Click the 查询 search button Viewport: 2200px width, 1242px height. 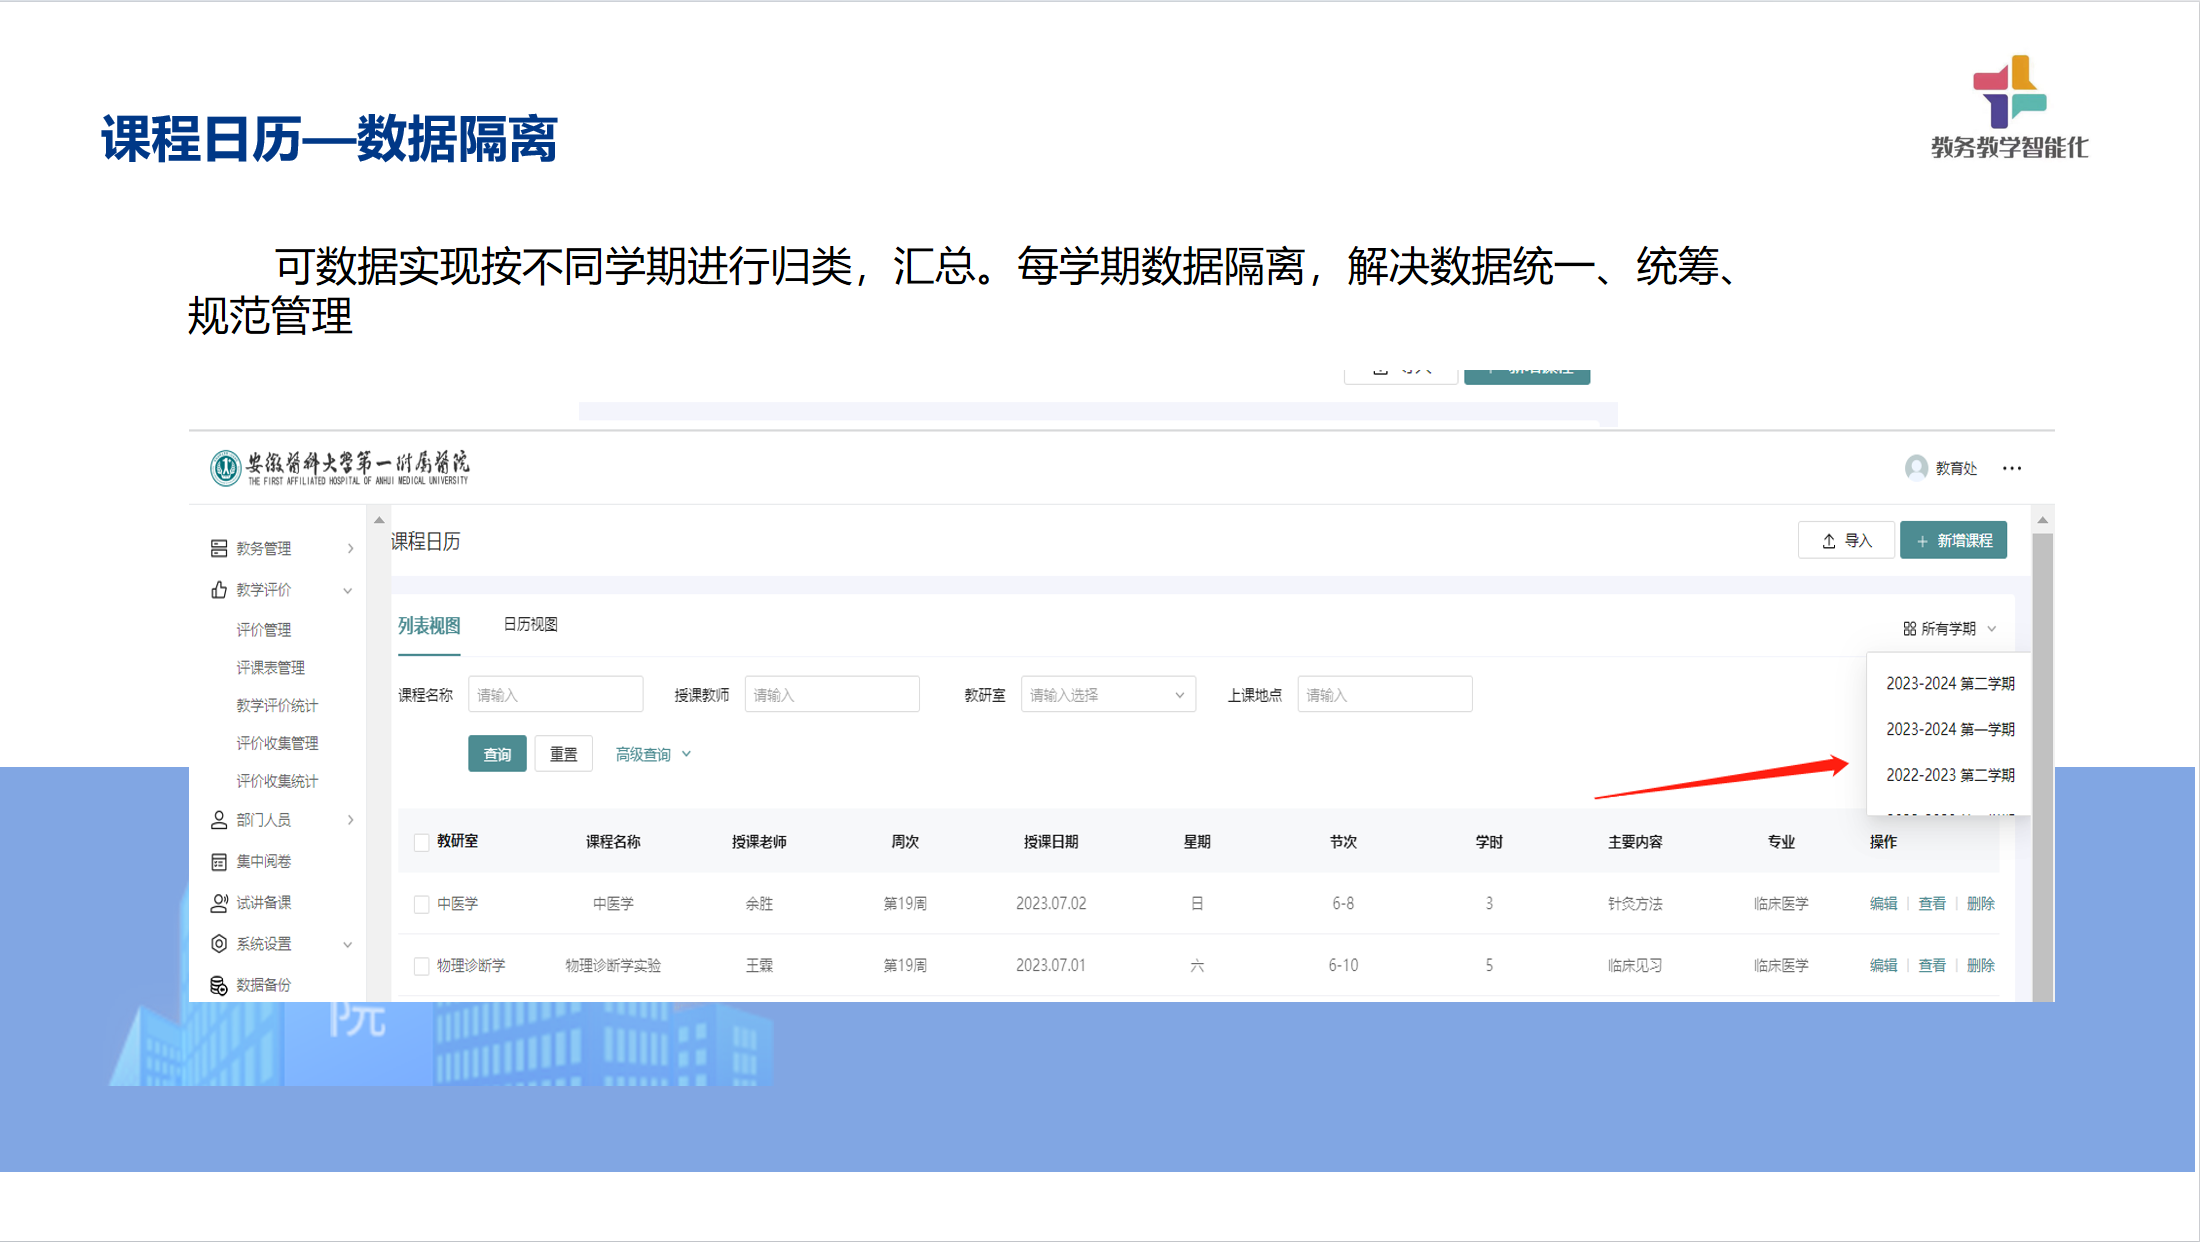click(497, 755)
